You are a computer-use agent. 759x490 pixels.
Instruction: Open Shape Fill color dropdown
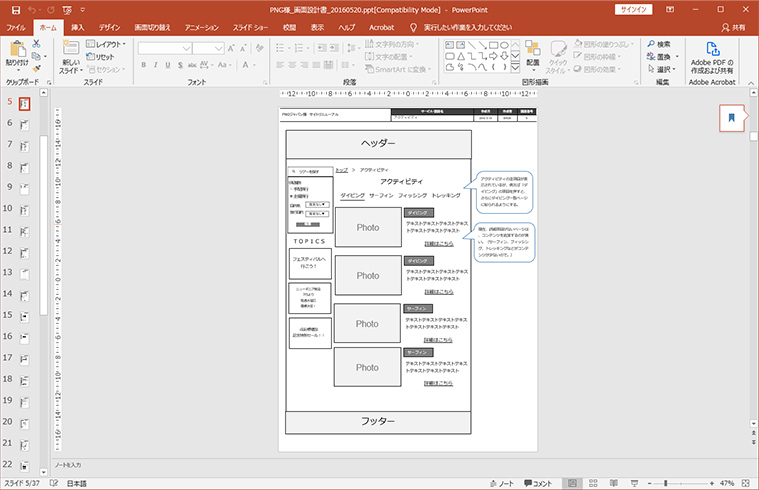(604, 44)
